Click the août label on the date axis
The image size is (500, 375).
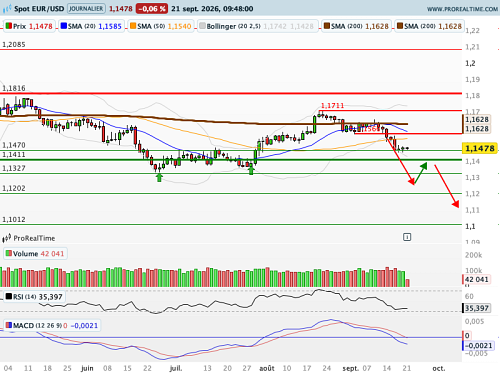tap(267, 368)
